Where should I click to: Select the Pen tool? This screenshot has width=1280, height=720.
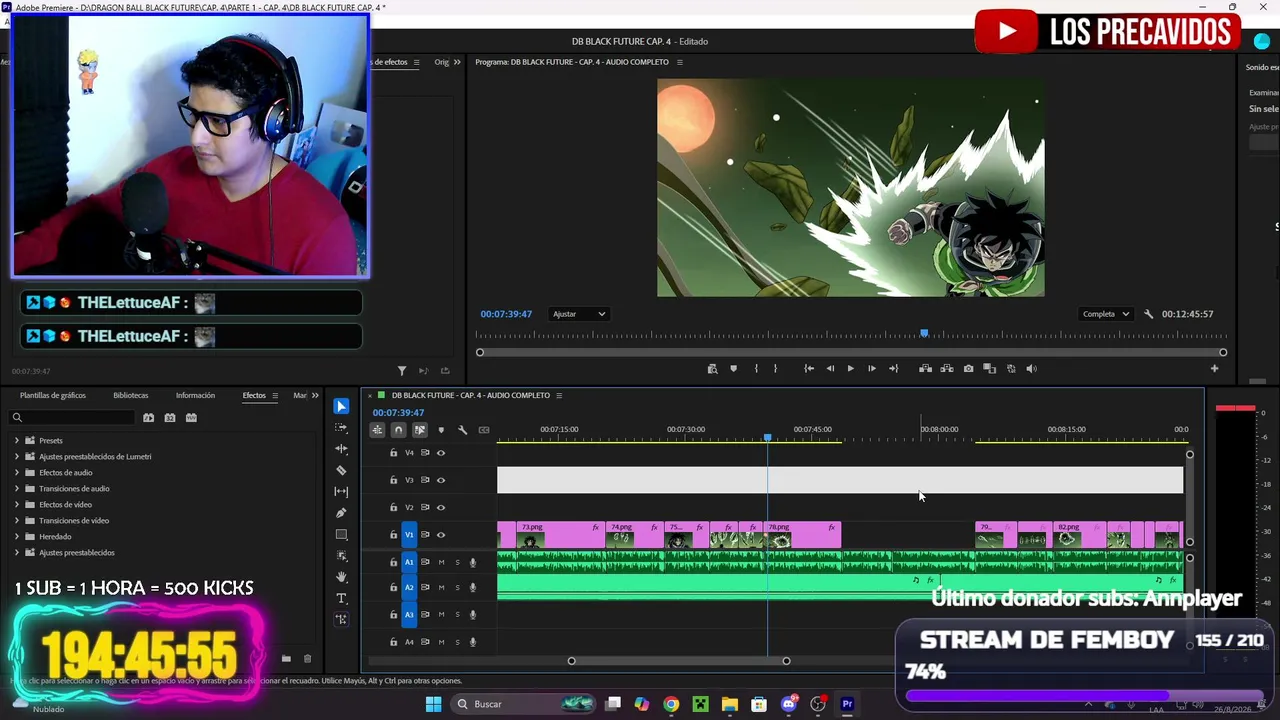point(341,513)
